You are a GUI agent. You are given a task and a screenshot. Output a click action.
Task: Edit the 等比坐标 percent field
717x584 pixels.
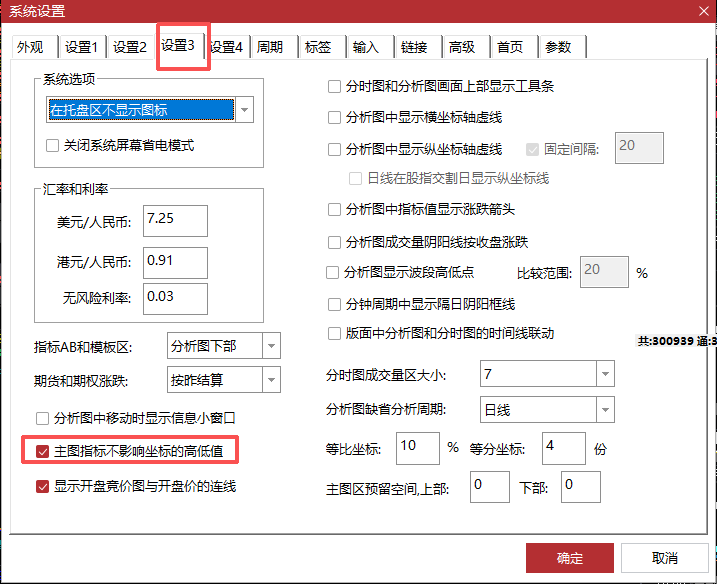click(418, 448)
